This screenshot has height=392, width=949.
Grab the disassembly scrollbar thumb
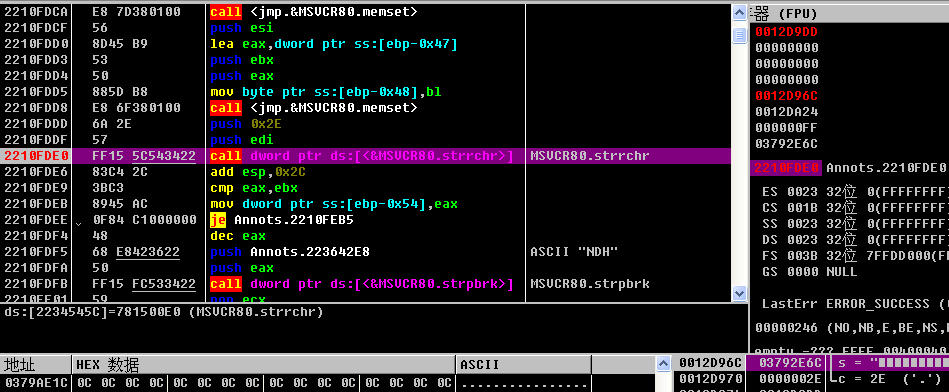tap(740, 36)
